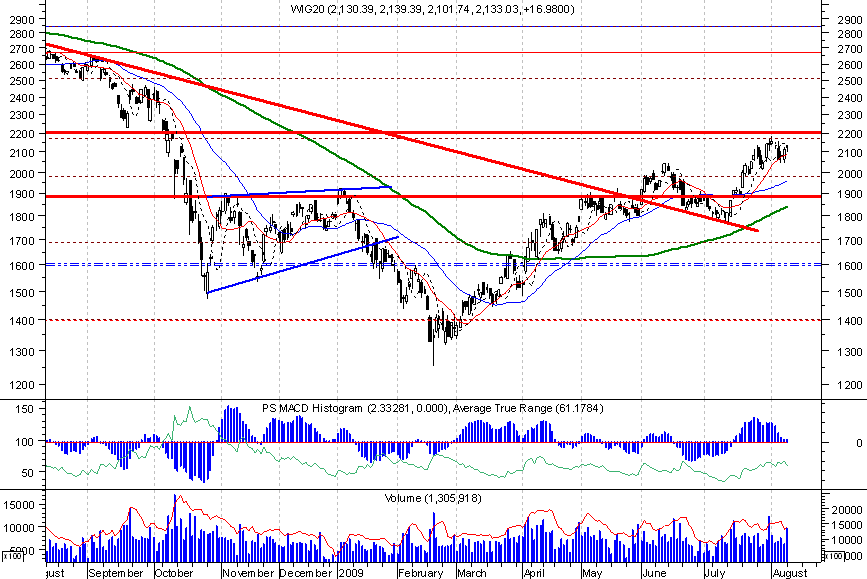Select the lower rising blue trendline from October low
The width and height of the screenshot is (867, 579).
(302, 265)
